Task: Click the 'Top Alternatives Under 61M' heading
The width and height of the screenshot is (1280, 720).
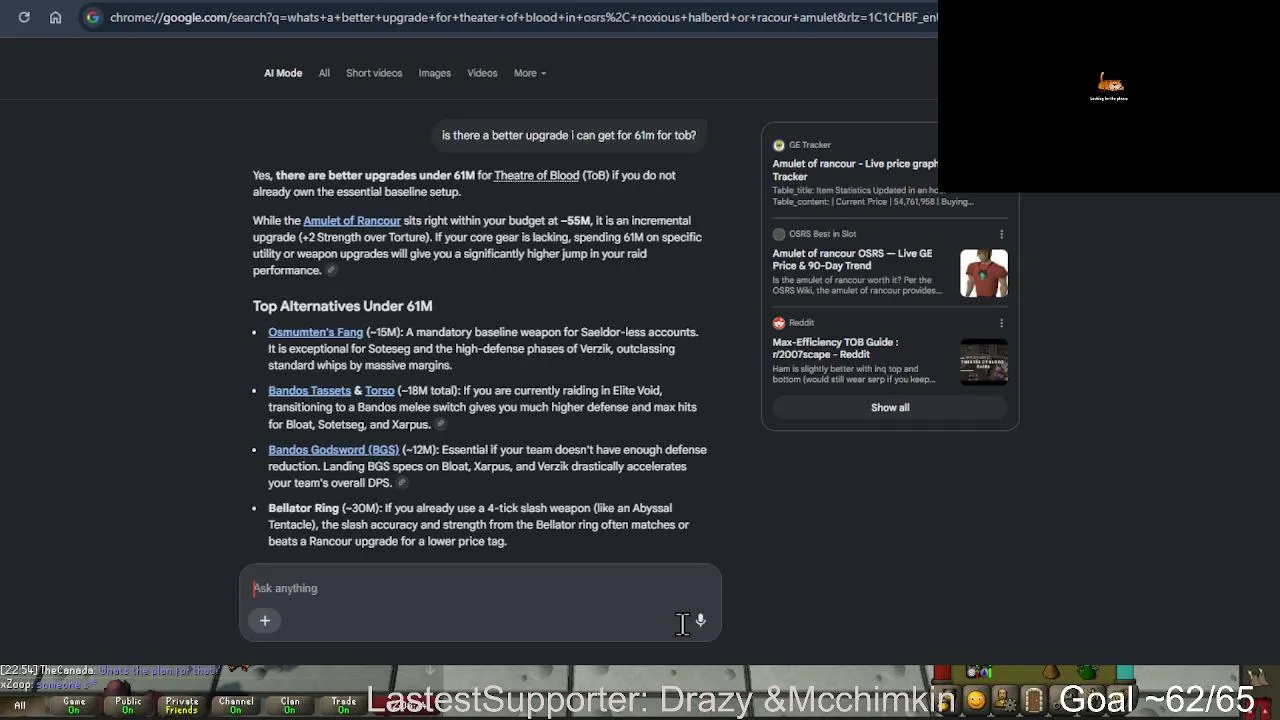Action: pos(342,306)
